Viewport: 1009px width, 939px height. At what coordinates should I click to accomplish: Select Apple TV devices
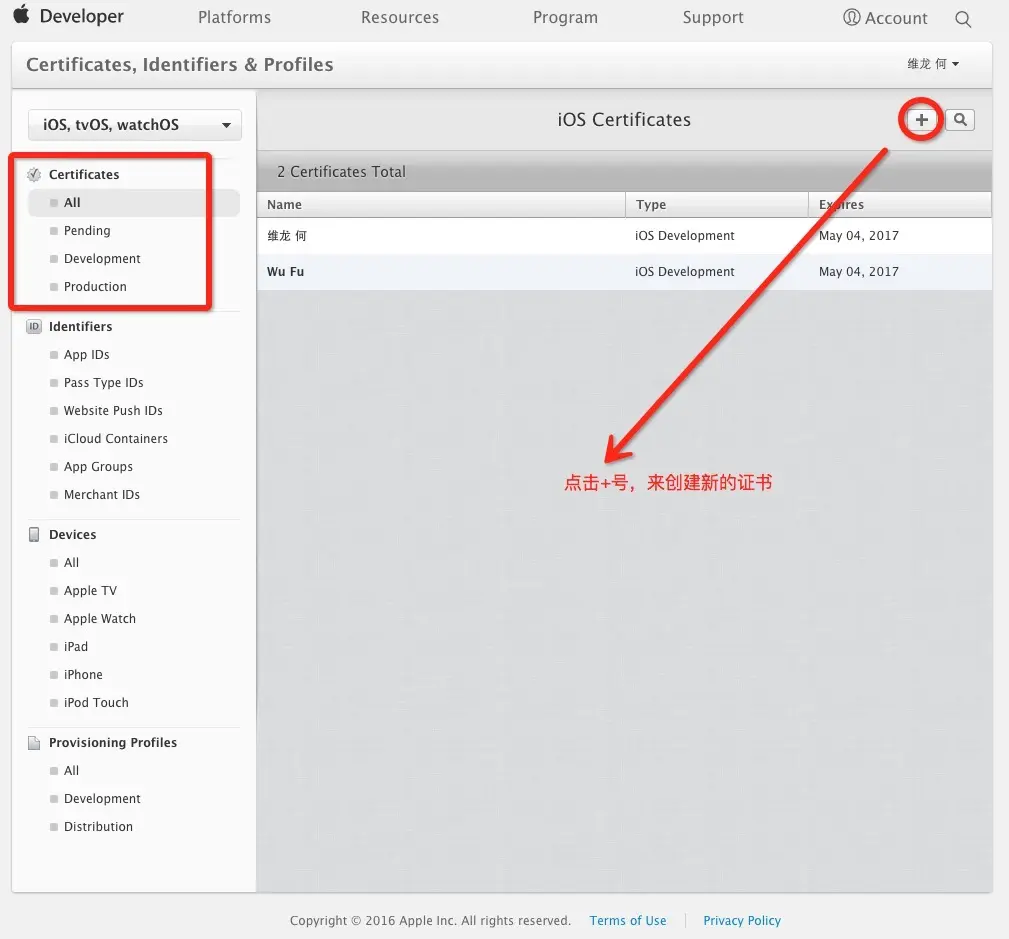coord(90,591)
